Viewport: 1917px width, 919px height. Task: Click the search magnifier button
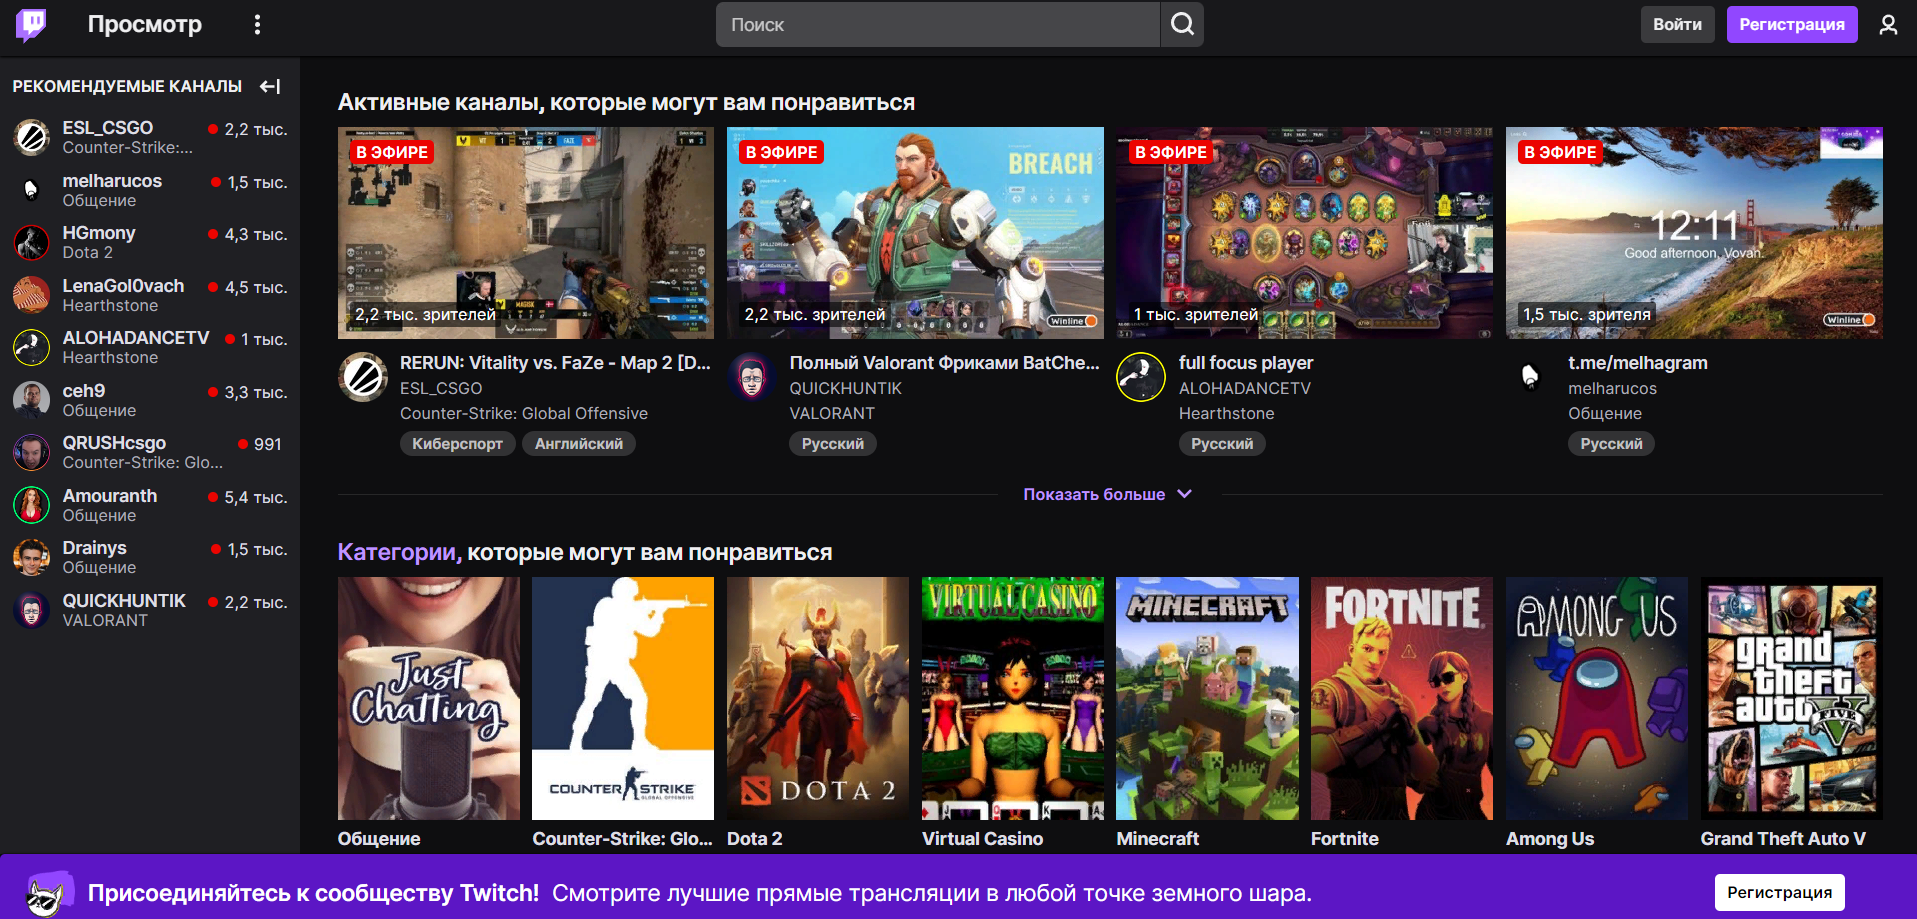tap(1182, 24)
